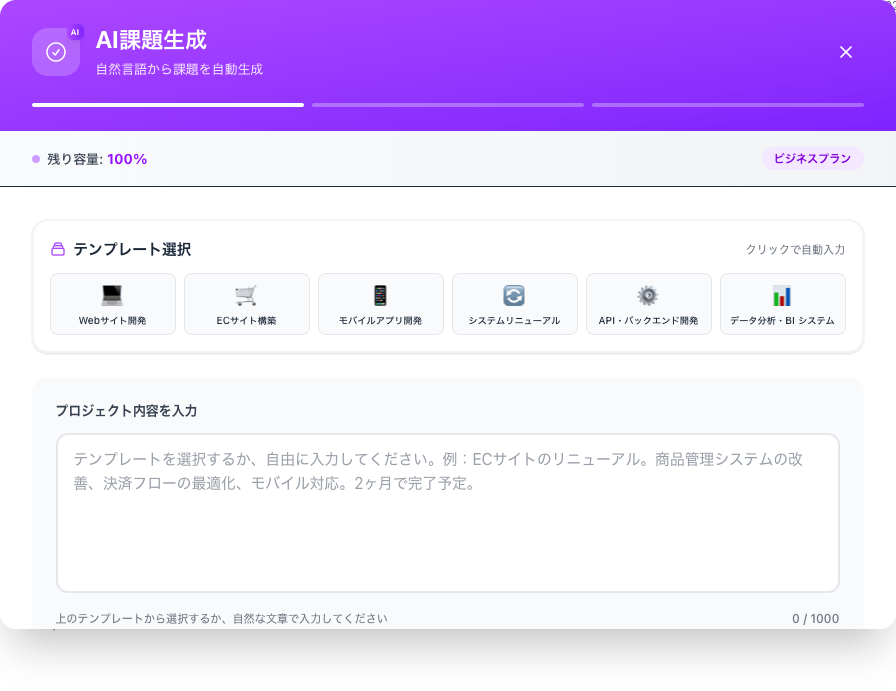Jump to the third progress step bar

pyautogui.click(x=728, y=104)
